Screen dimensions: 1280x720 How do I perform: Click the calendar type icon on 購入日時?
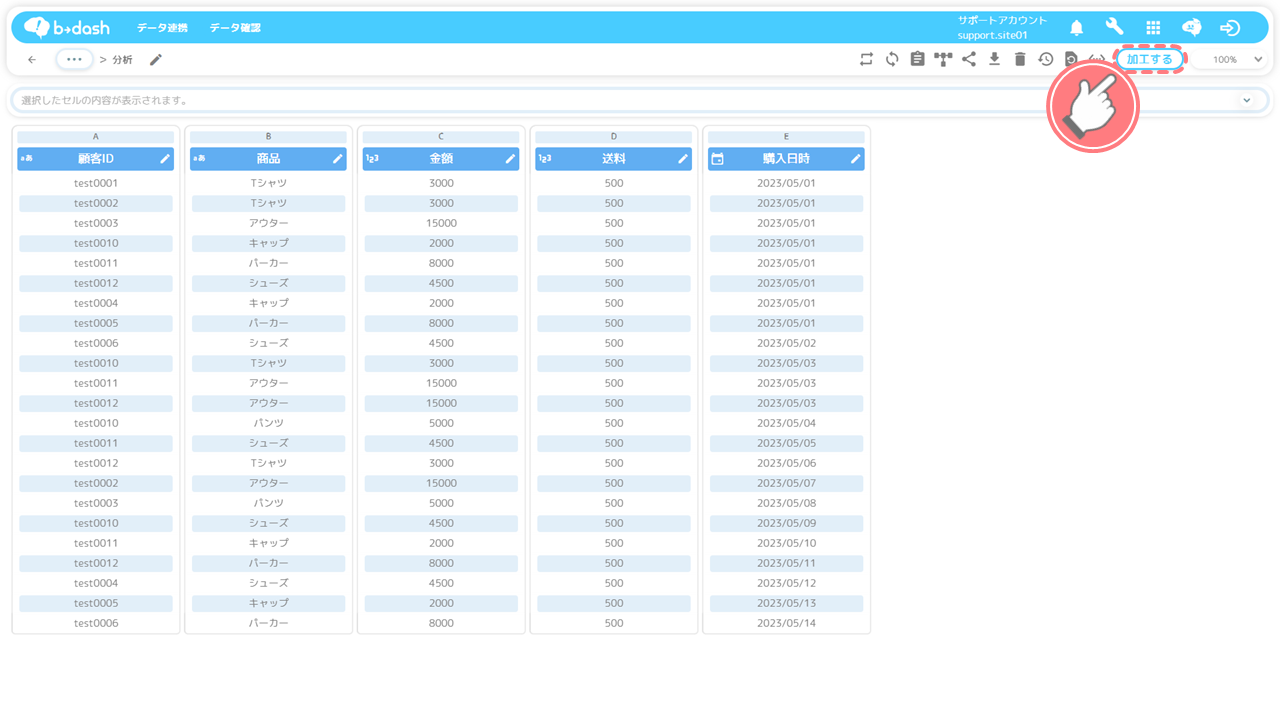717,159
